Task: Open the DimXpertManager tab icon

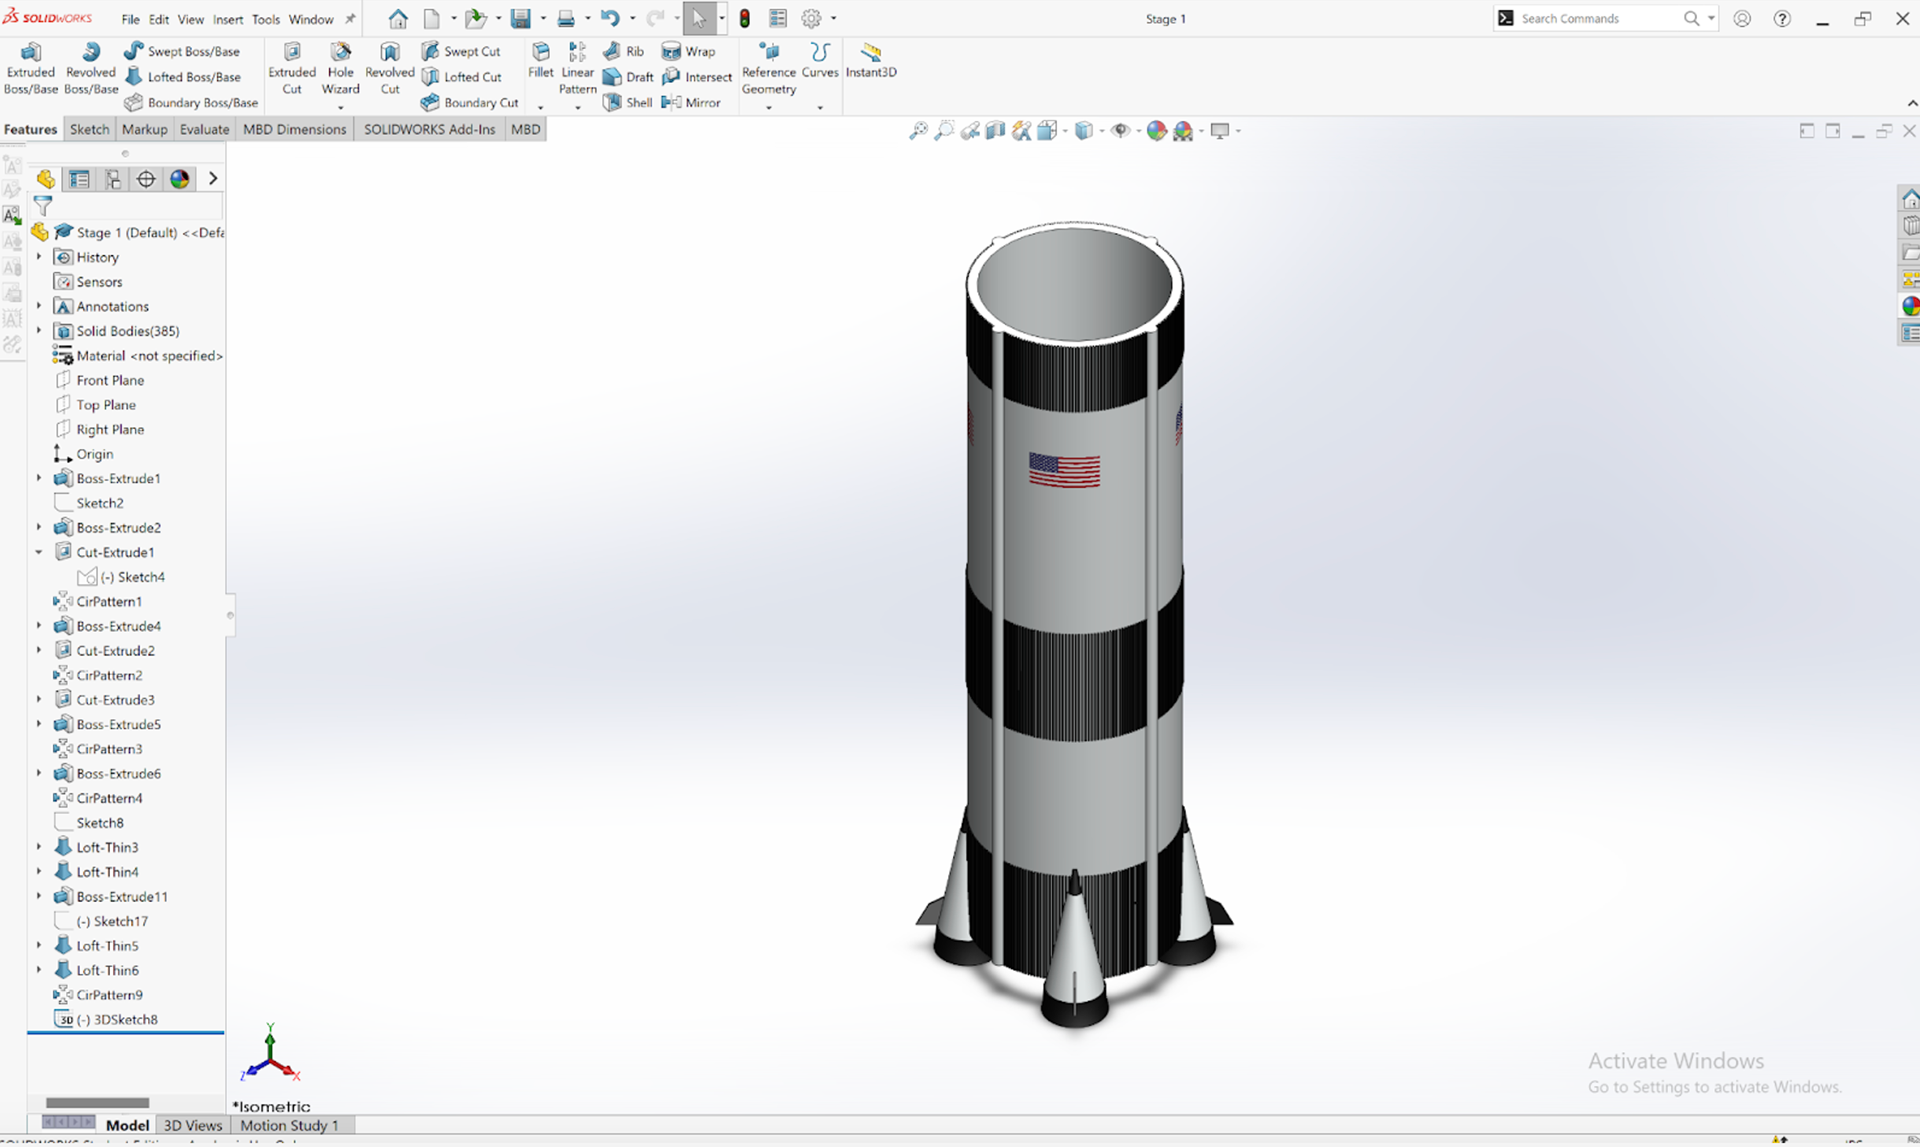Action: (146, 179)
